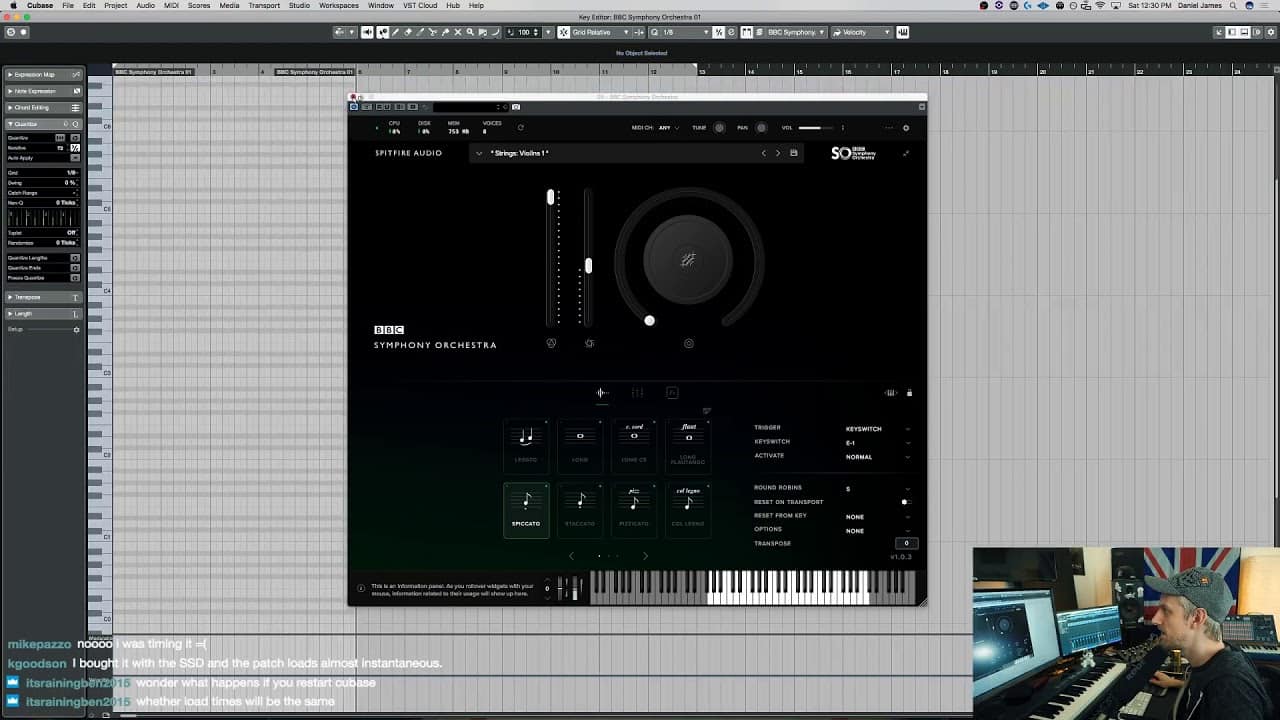Open the Keyswitch E-1 dropdown
The image size is (1280, 720).
click(878, 443)
